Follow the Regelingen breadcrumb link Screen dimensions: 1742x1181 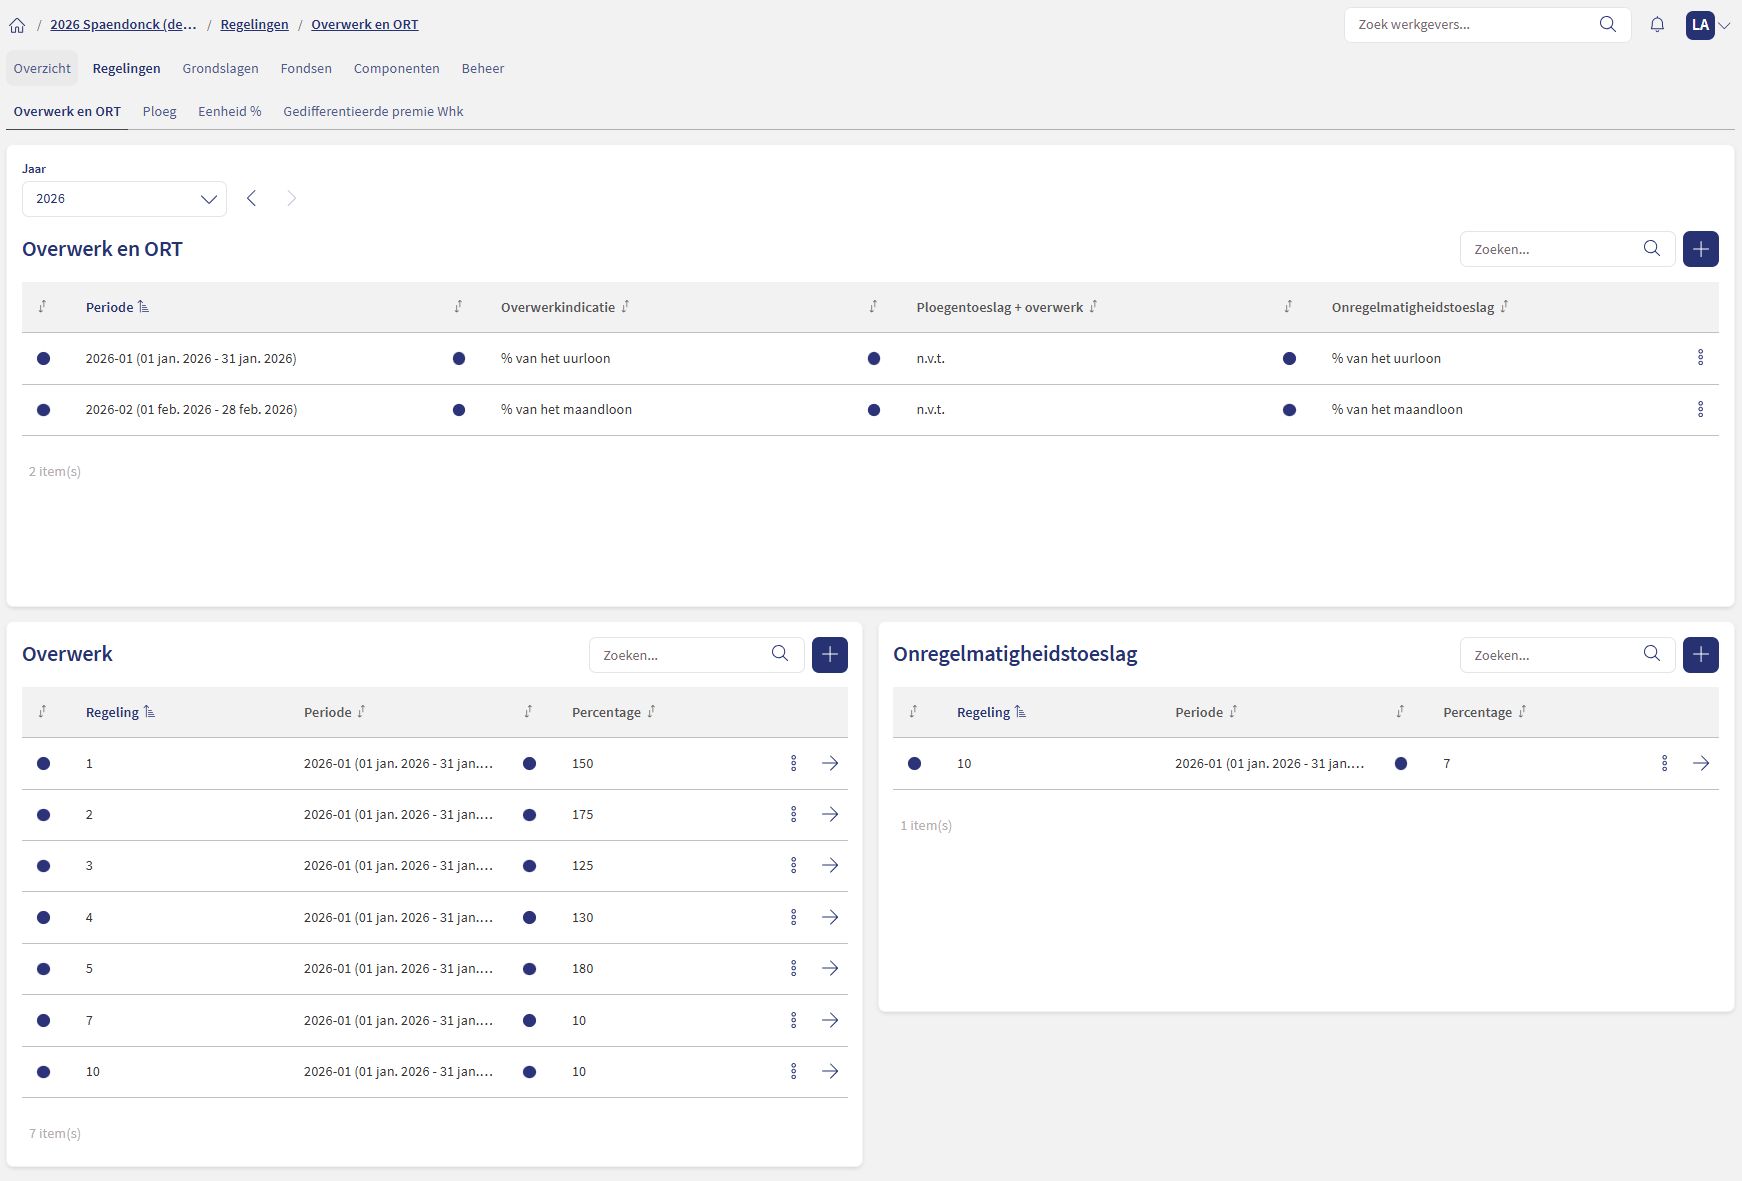point(254,25)
